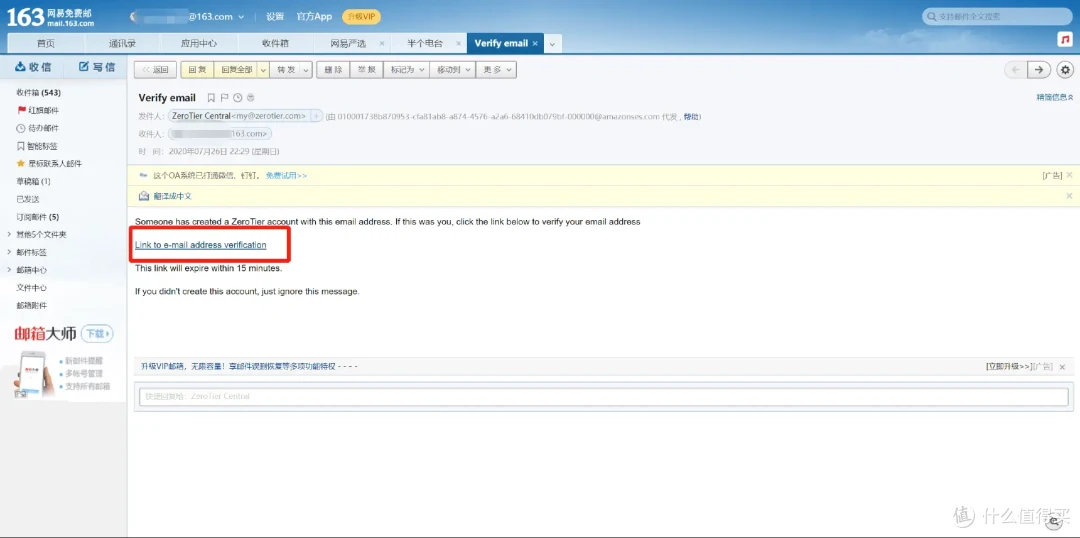Viewport: 1080px width, 538px height.
Task: Open the 转发 forward dropdown arrow
Action: [306, 70]
